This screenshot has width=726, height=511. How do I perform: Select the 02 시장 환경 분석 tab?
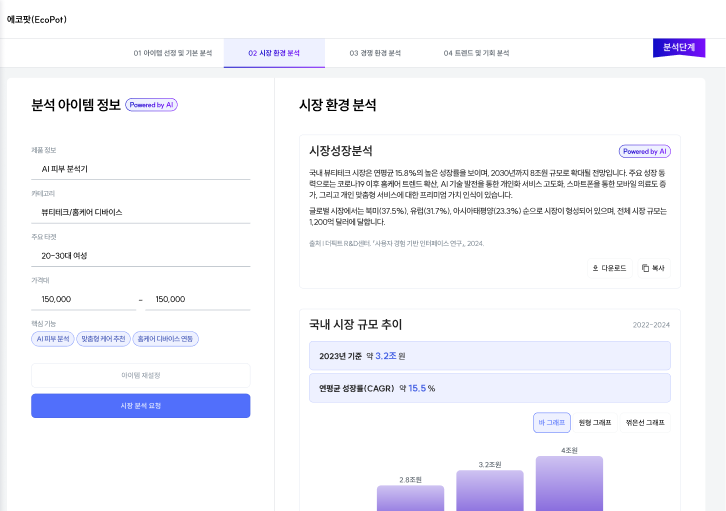coord(273,53)
